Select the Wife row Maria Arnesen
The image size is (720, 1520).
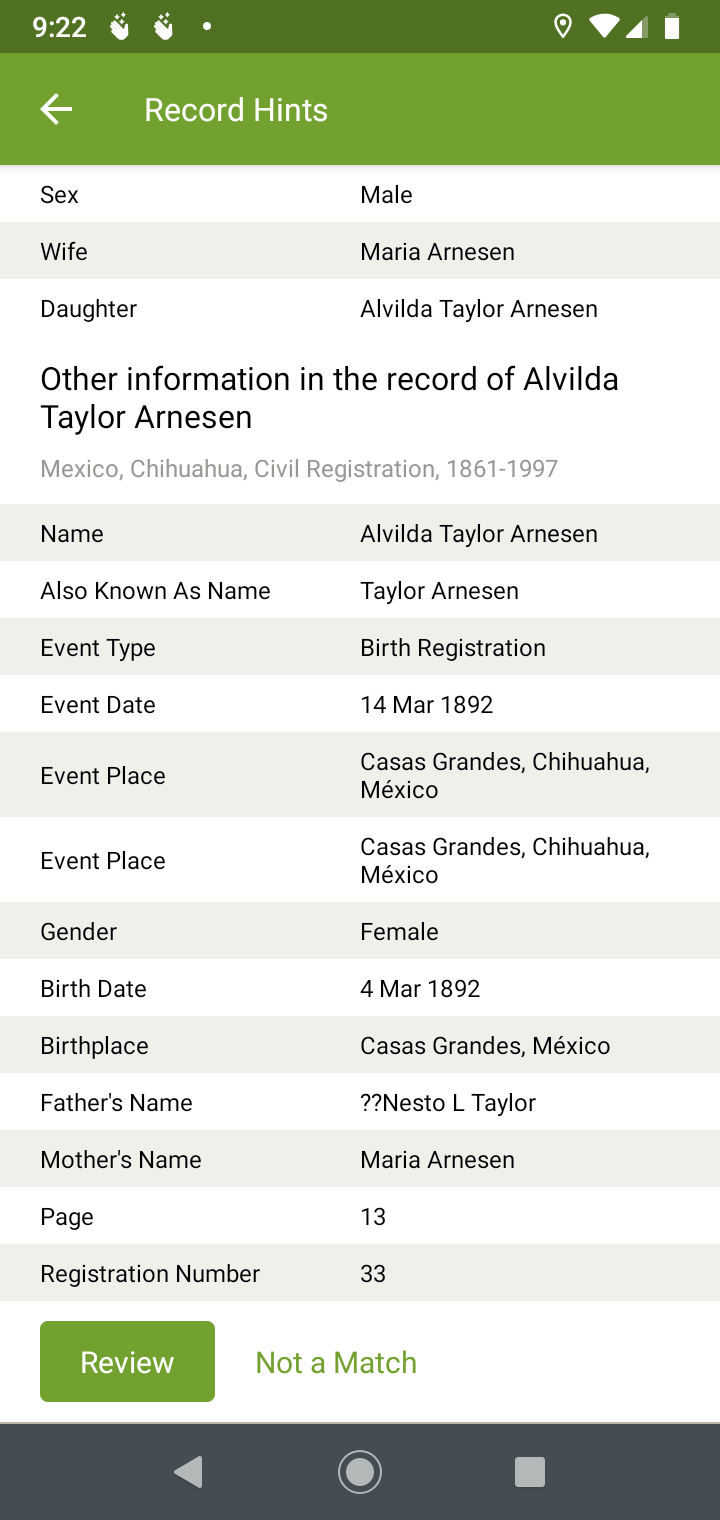click(x=360, y=251)
